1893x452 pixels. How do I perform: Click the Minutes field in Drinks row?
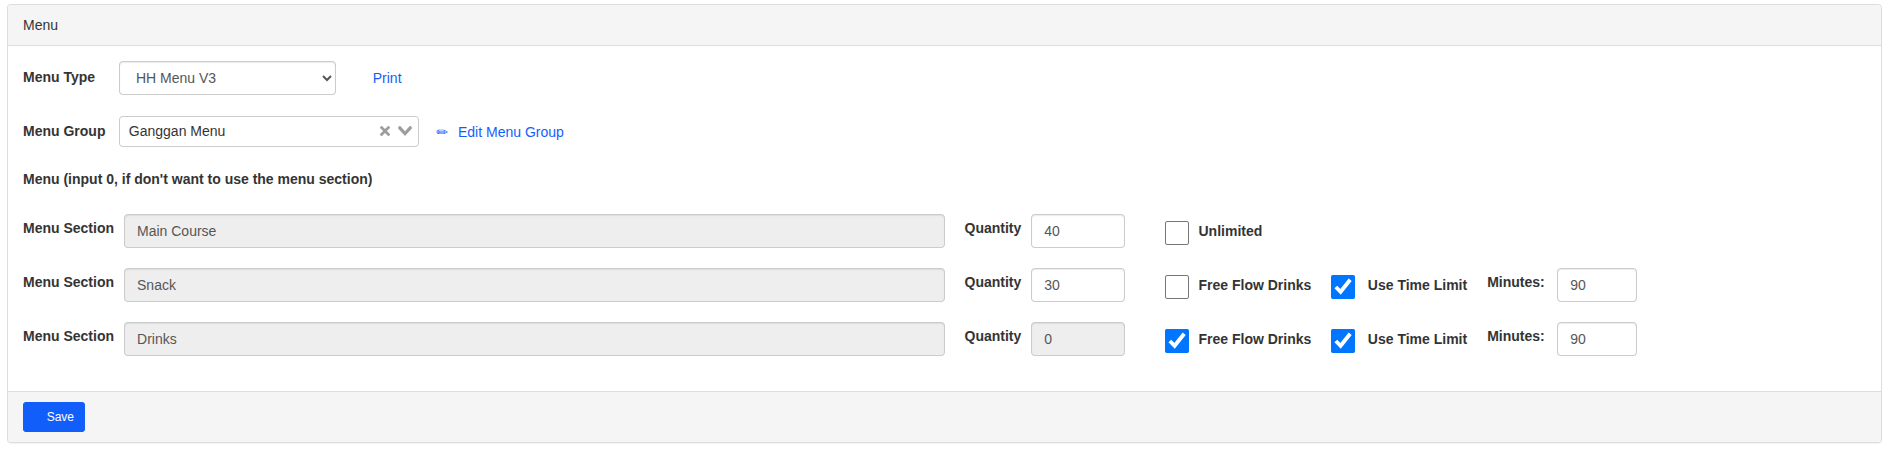point(1596,339)
